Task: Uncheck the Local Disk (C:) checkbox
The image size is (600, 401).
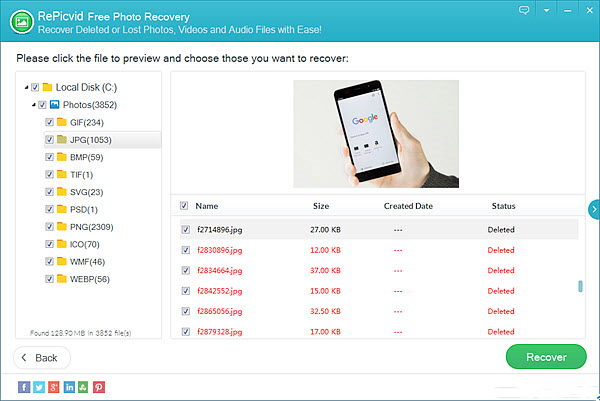Action: click(35, 87)
